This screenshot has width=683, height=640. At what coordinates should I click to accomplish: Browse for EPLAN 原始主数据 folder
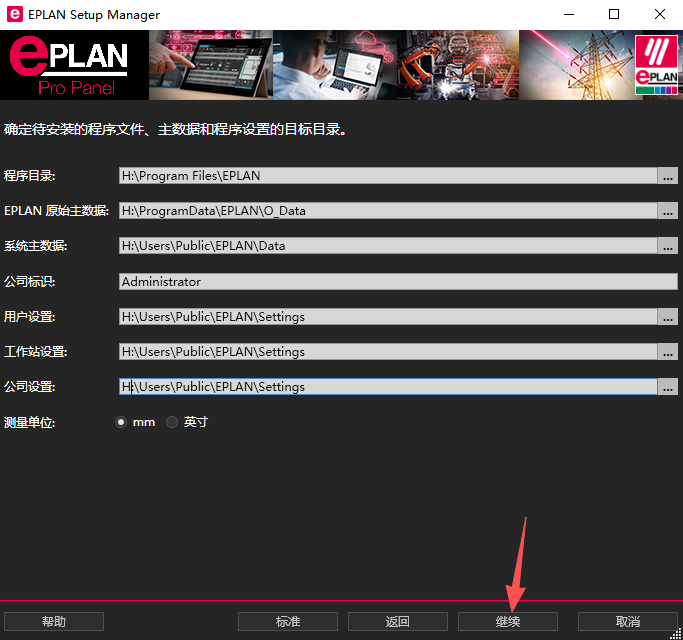667,210
